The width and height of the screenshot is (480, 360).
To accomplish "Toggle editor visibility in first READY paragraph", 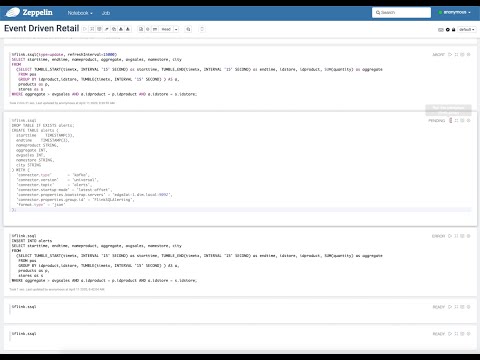I will coord(456,307).
